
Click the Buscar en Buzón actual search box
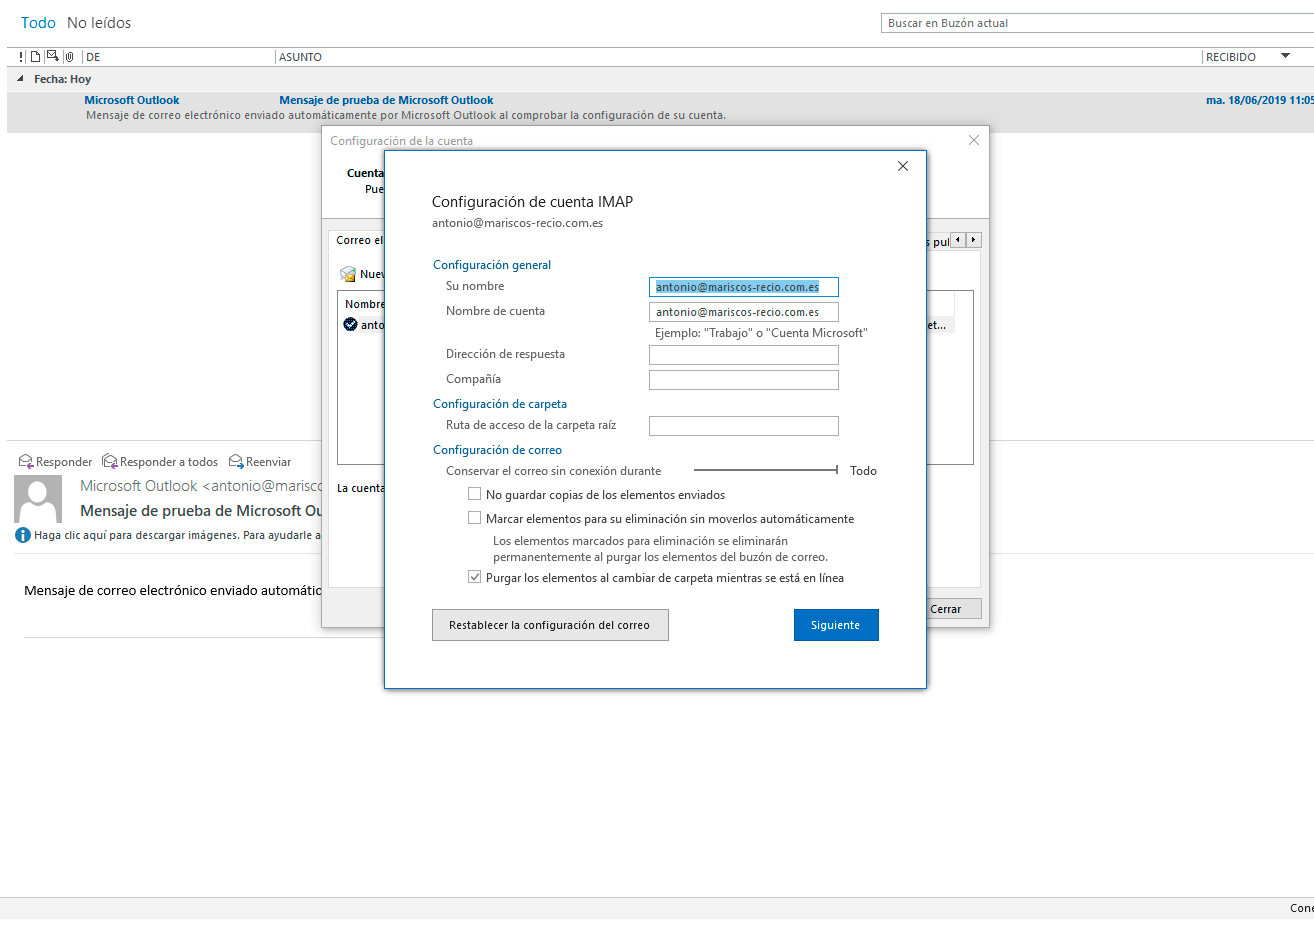(1097, 23)
